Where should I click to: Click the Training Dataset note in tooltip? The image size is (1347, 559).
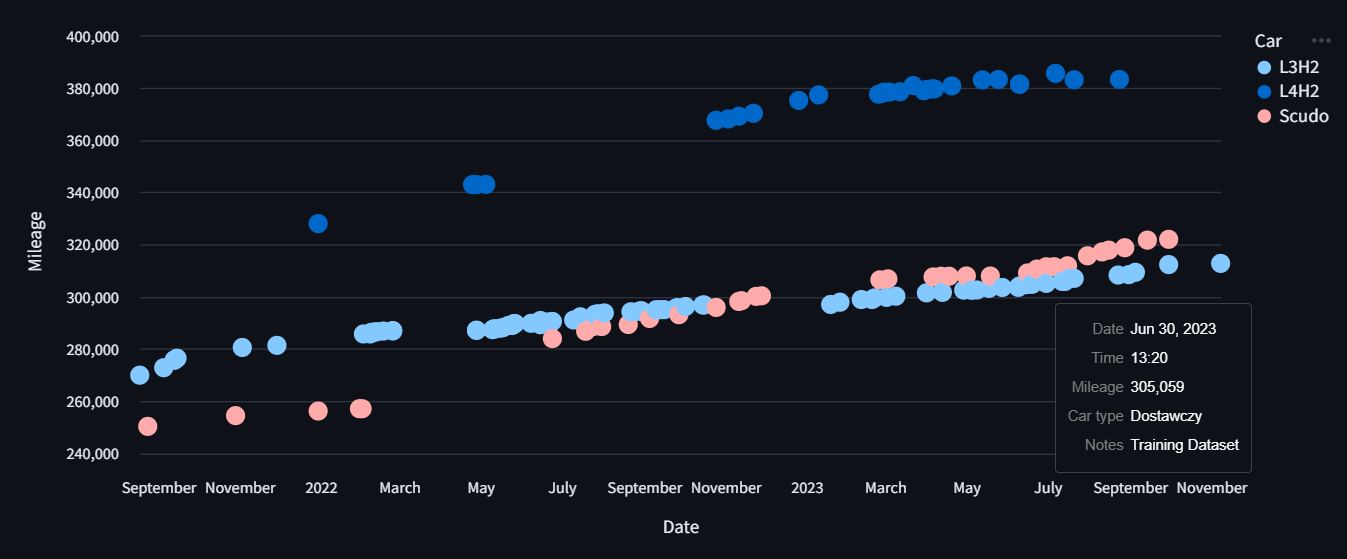click(1185, 445)
